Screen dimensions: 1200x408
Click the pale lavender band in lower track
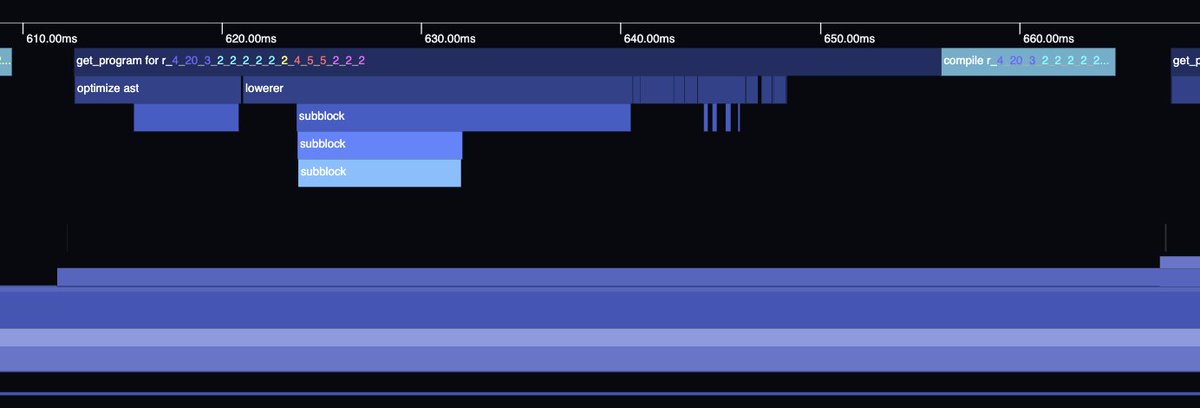coord(600,337)
